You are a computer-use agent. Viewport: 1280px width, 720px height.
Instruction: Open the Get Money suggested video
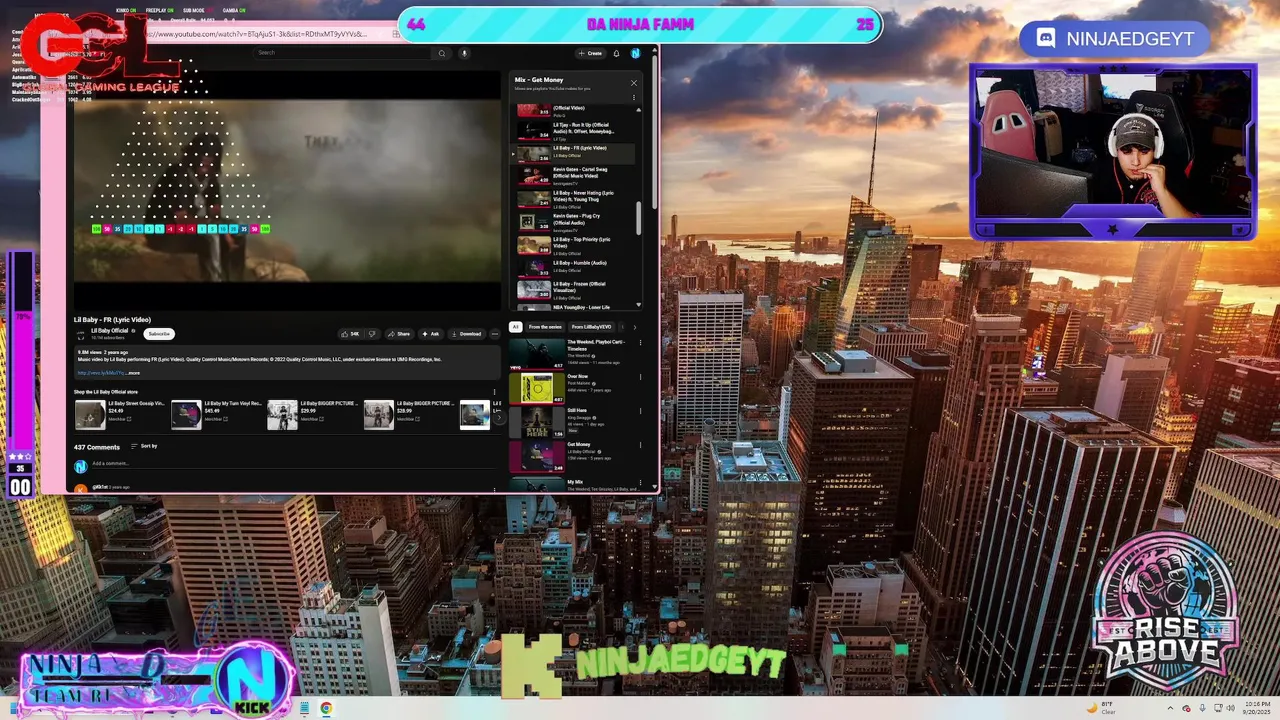572,456
